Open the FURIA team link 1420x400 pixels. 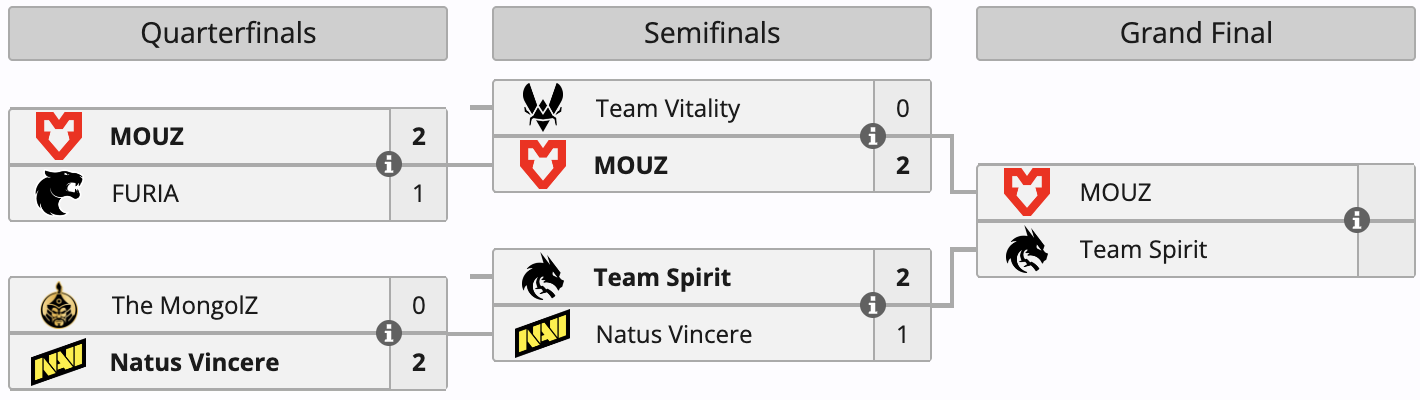click(x=145, y=193)
